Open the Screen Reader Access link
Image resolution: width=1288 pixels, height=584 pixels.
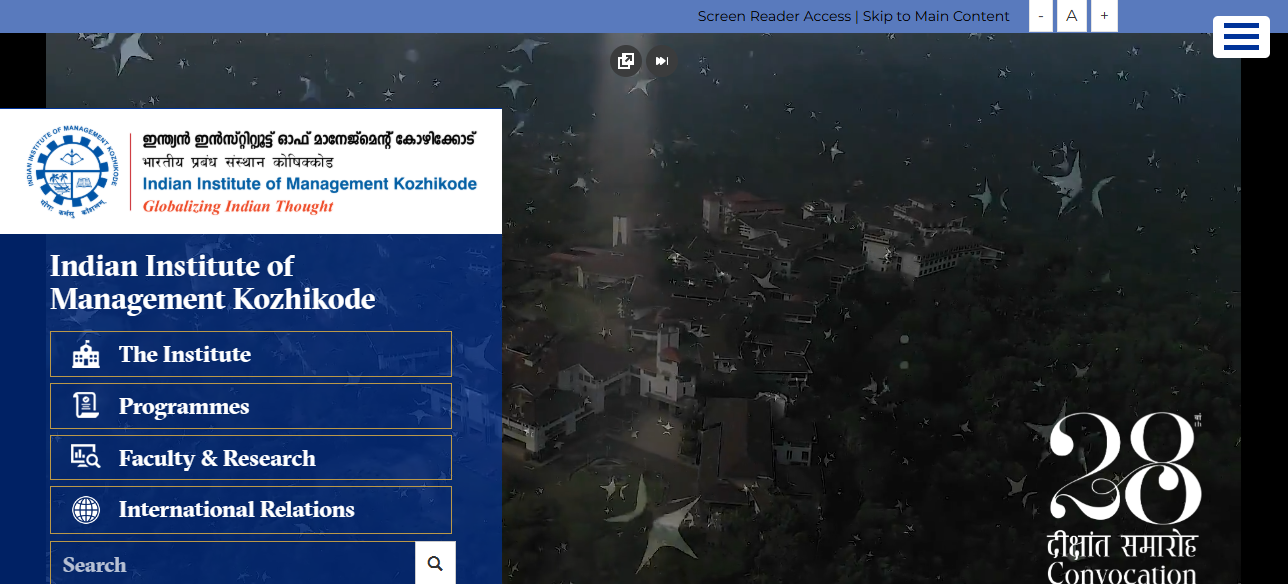(774, 16)
